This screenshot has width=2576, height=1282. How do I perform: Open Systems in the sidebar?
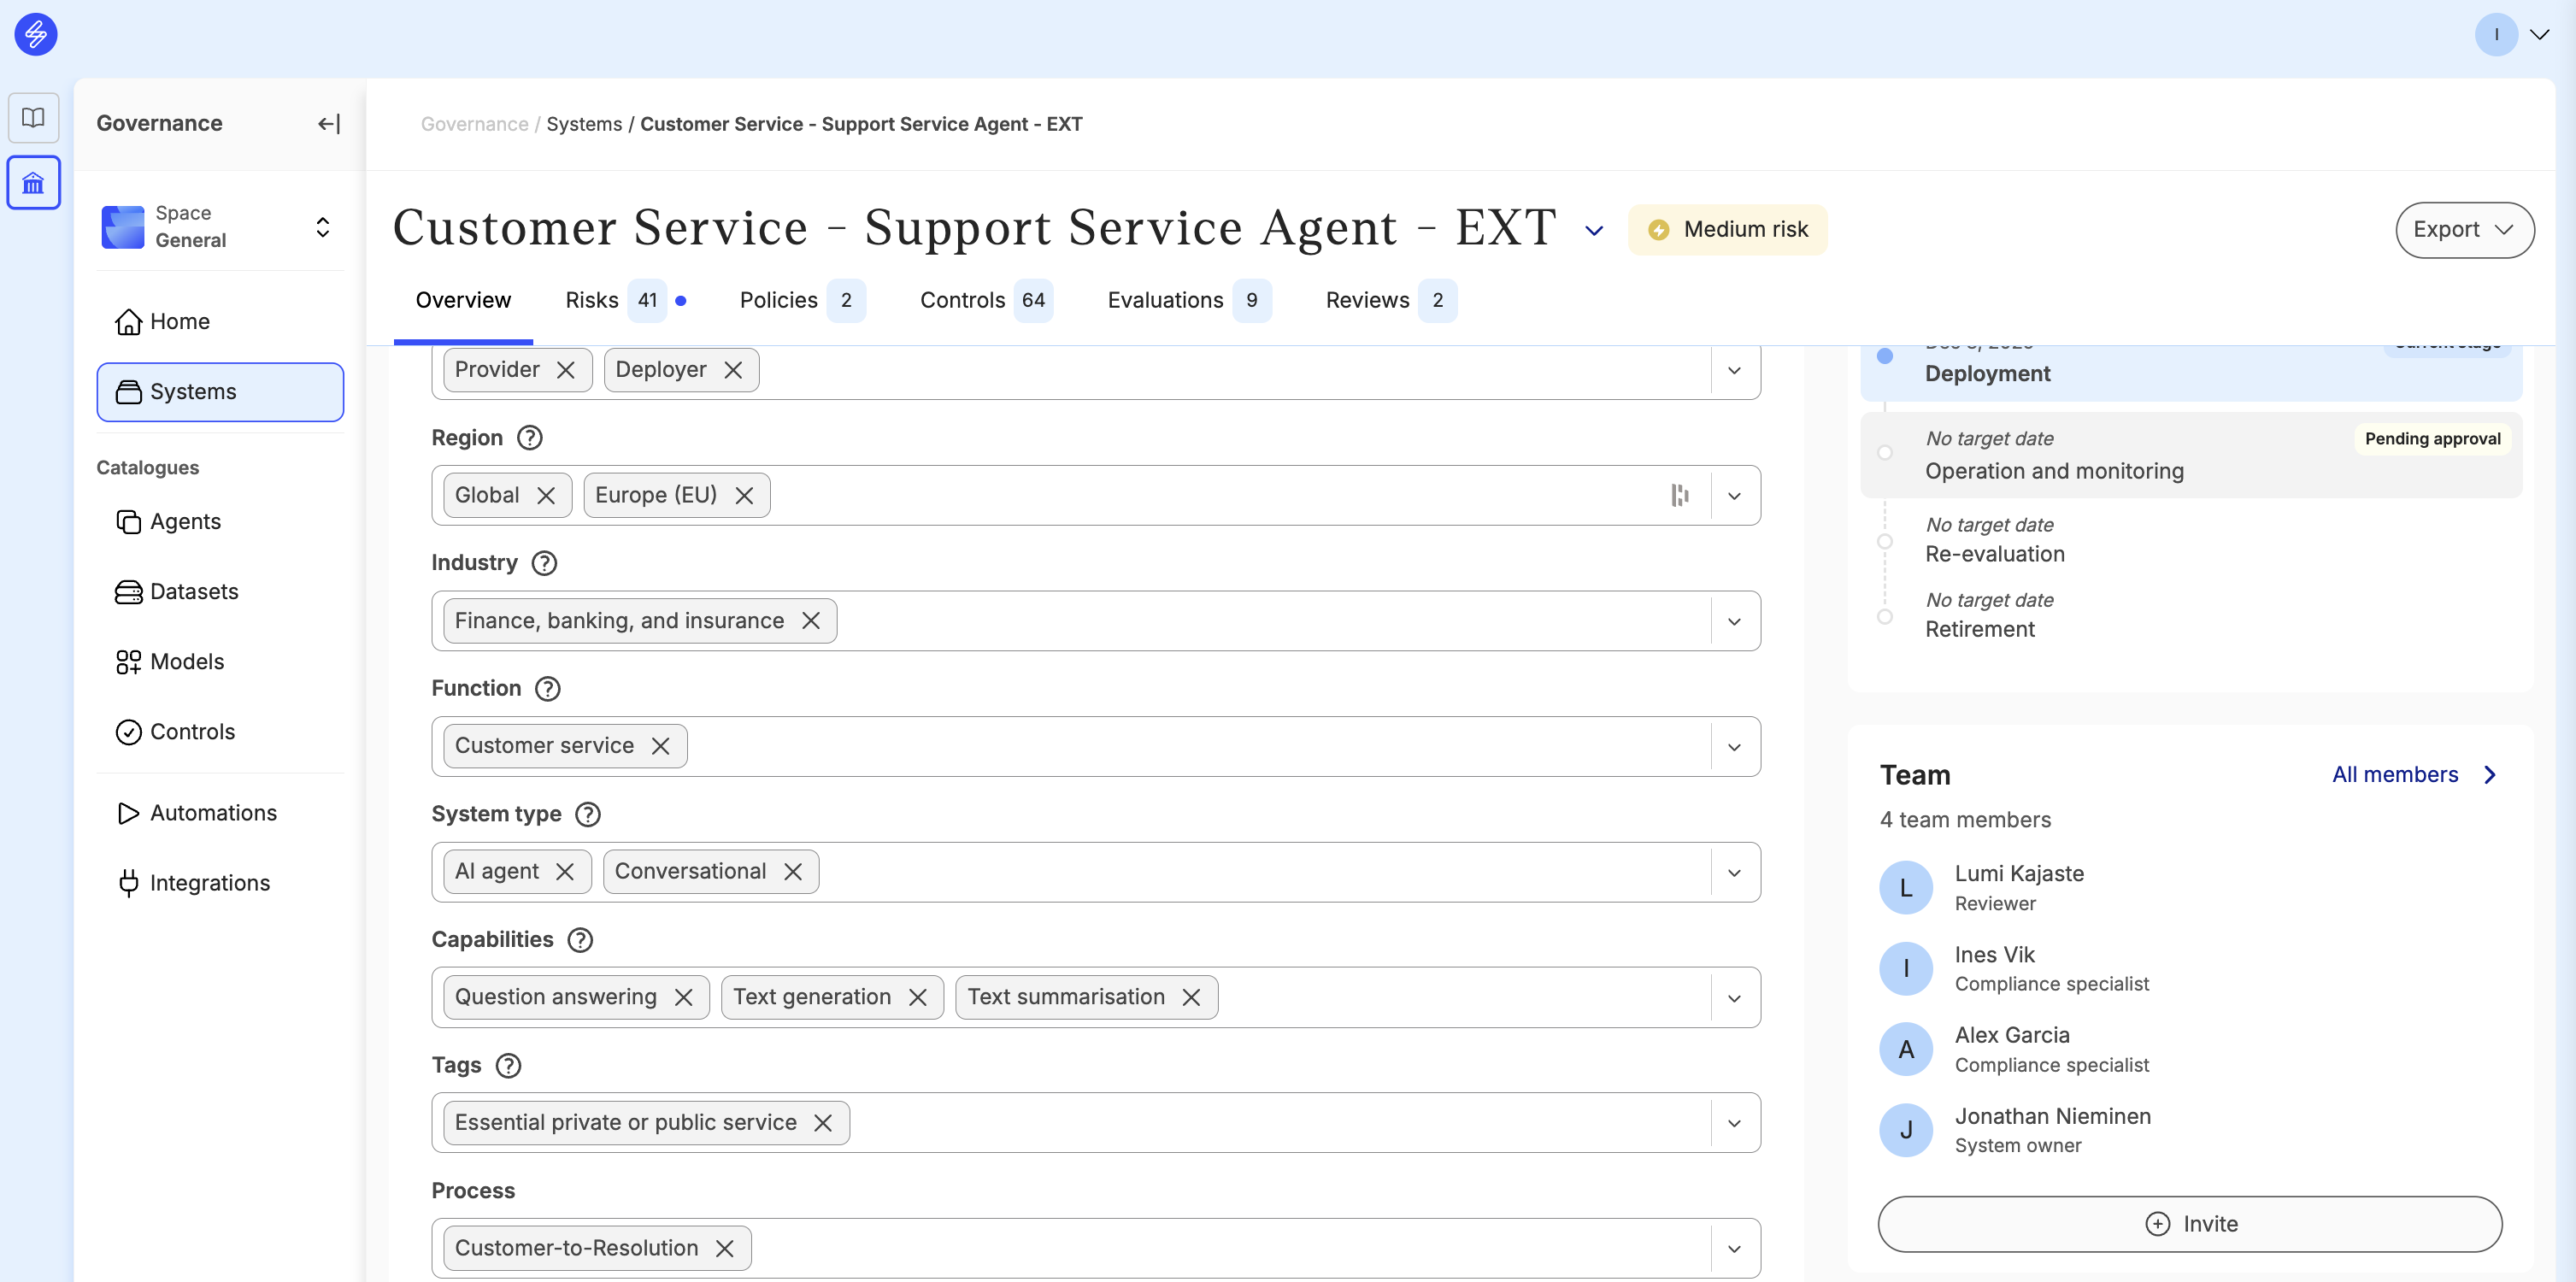pos(219,392)
